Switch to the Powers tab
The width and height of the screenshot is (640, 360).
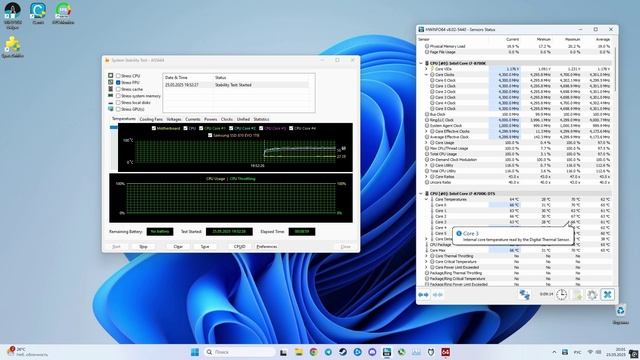point(211,119)
